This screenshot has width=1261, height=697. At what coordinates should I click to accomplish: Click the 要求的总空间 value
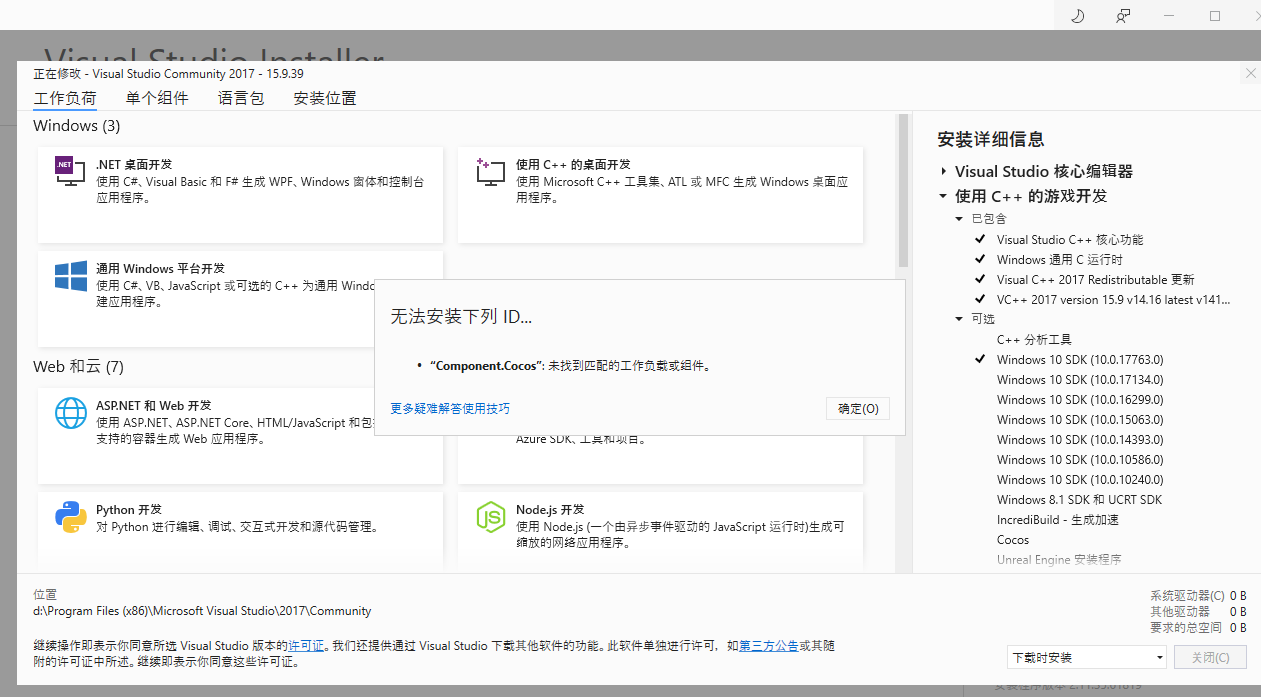pyautogui.click(x=1238, y=628)
